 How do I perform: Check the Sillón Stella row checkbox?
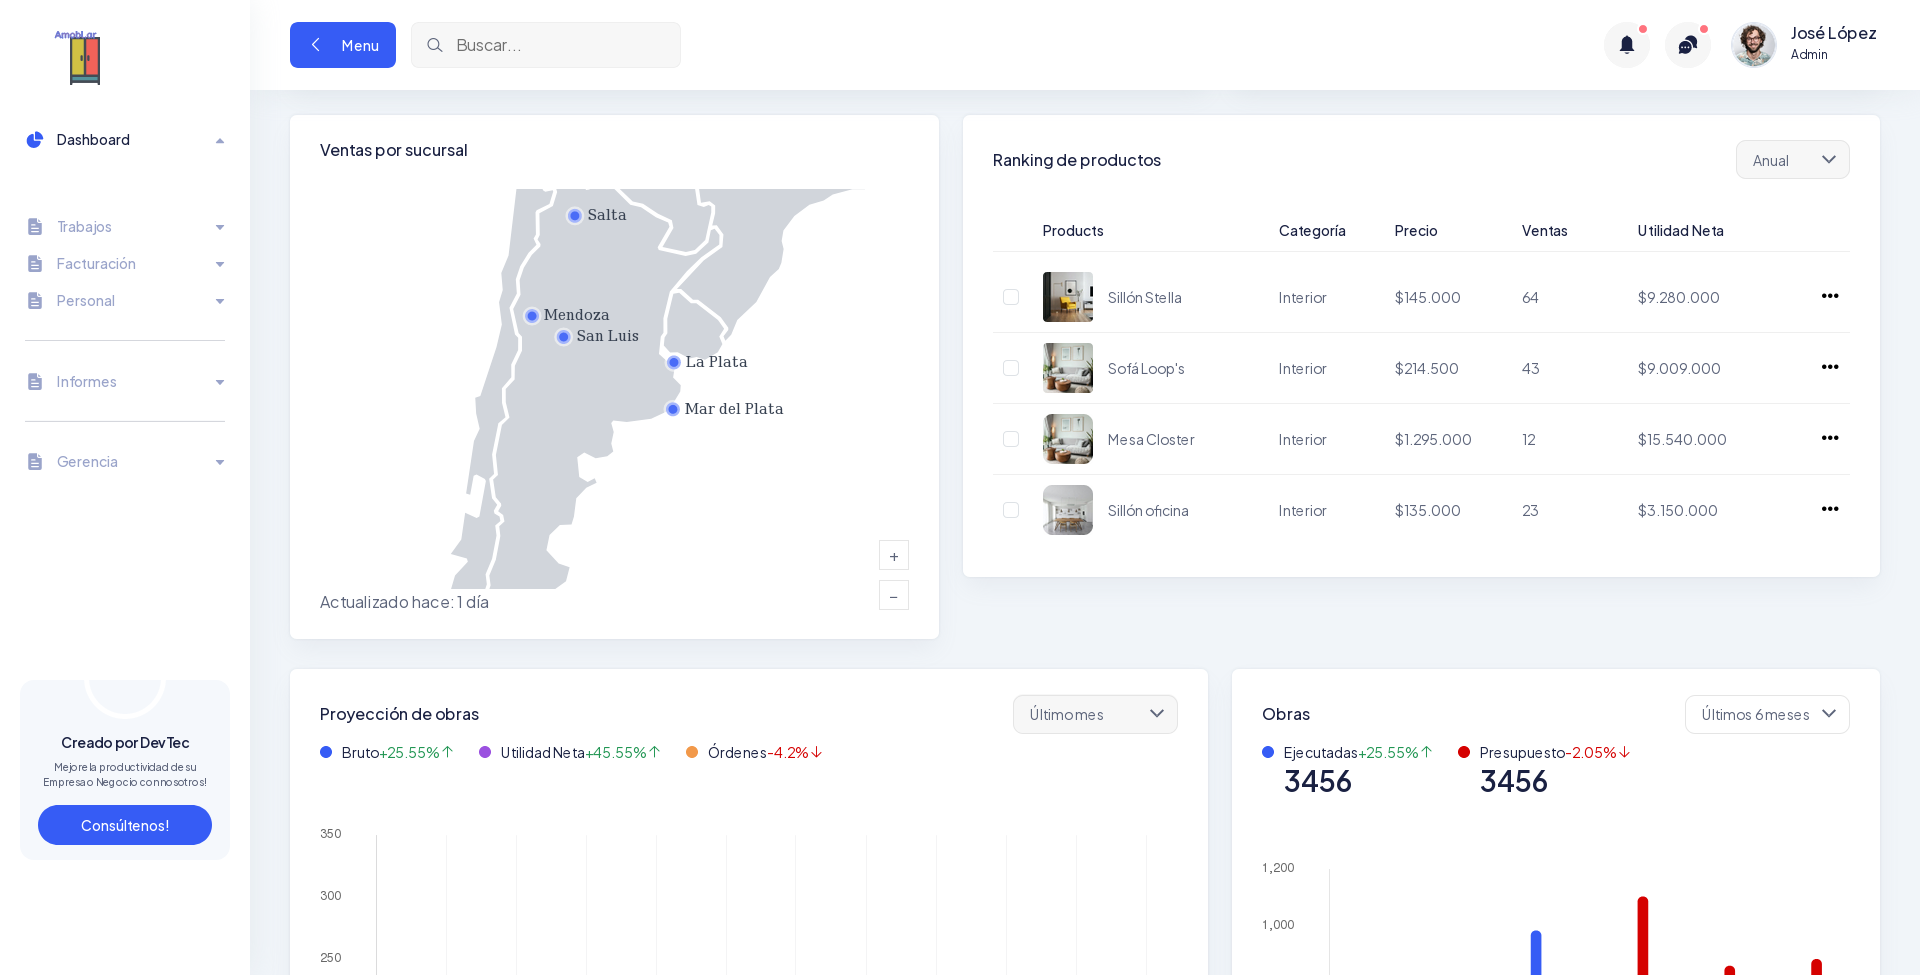(1010, 297)
